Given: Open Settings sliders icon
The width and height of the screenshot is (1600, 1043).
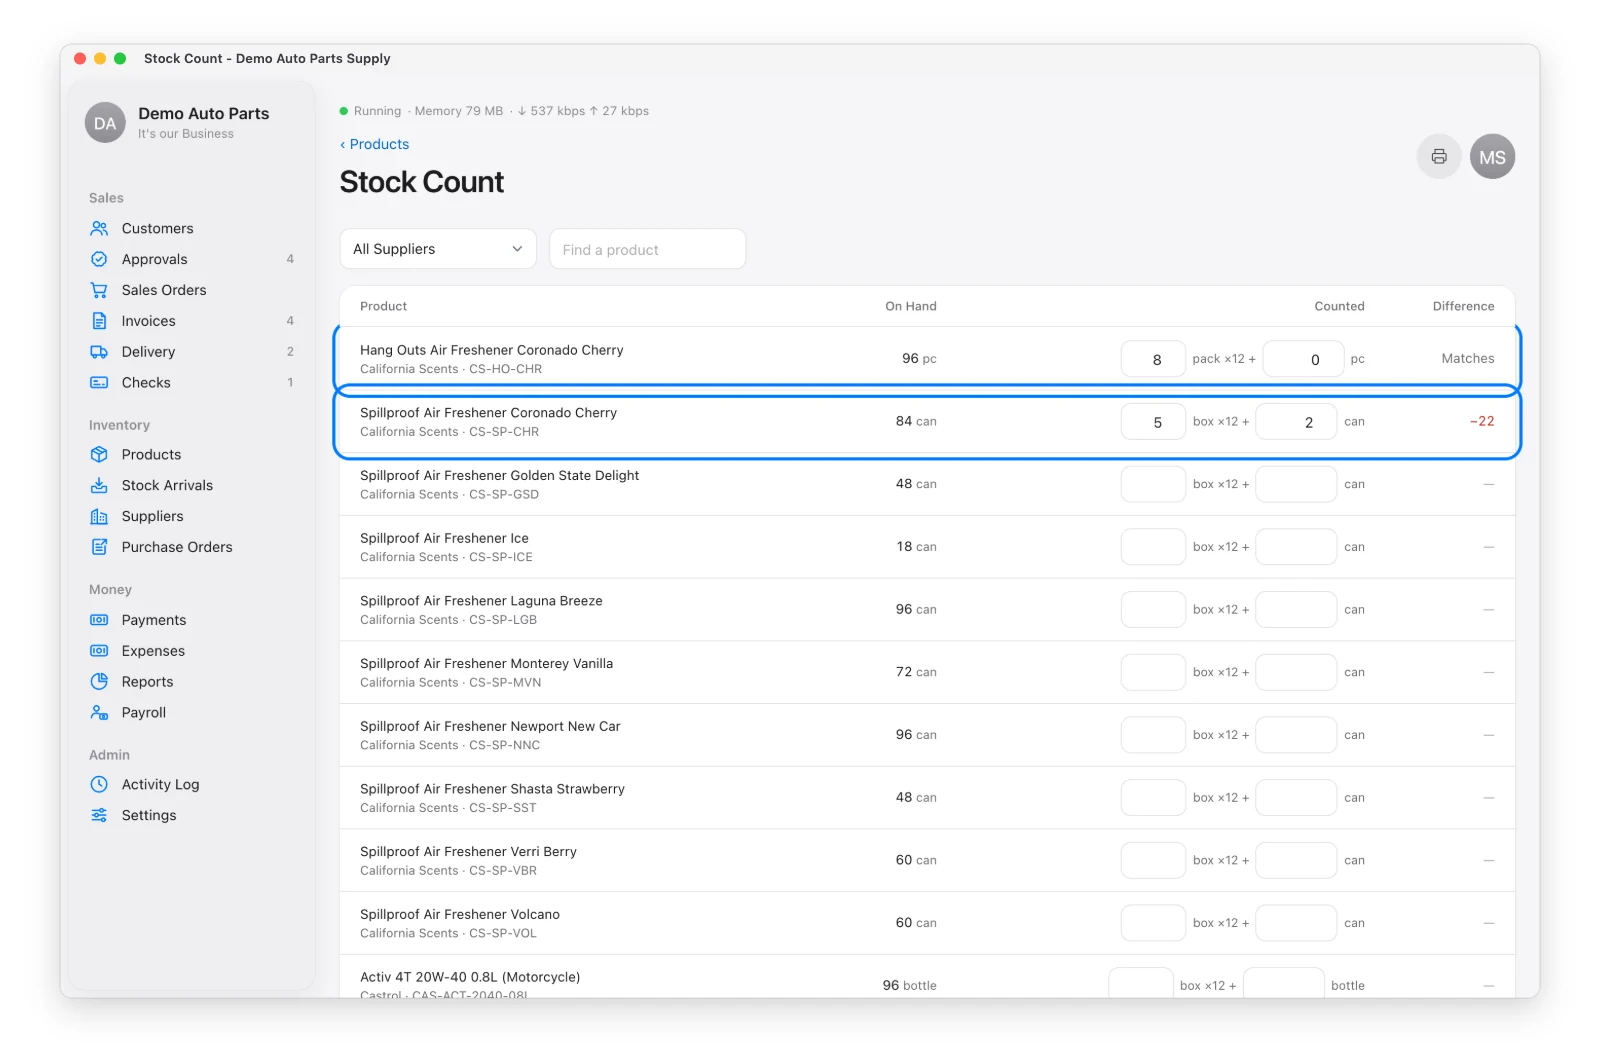Looking at the screenshot, I should coord(99,816).
